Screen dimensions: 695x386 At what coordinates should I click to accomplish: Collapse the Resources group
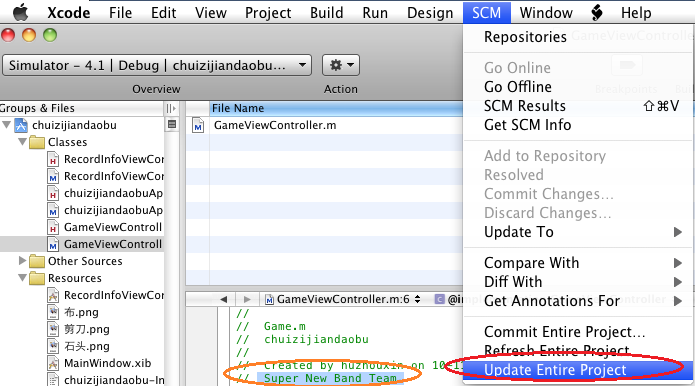click(22, 278)
